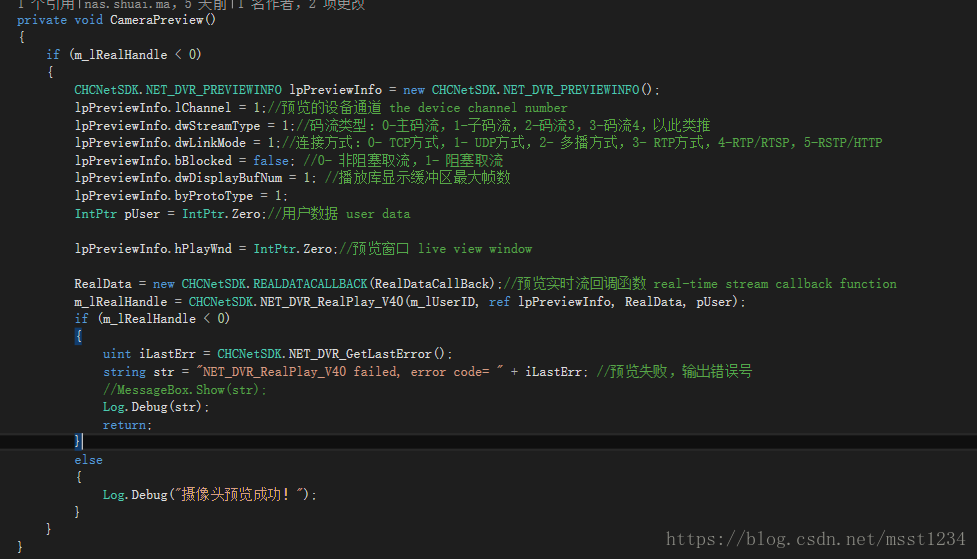
Task: Click the Log.Debug line with the 摄像头预览成功 string
Action: [x=210, y=495]
